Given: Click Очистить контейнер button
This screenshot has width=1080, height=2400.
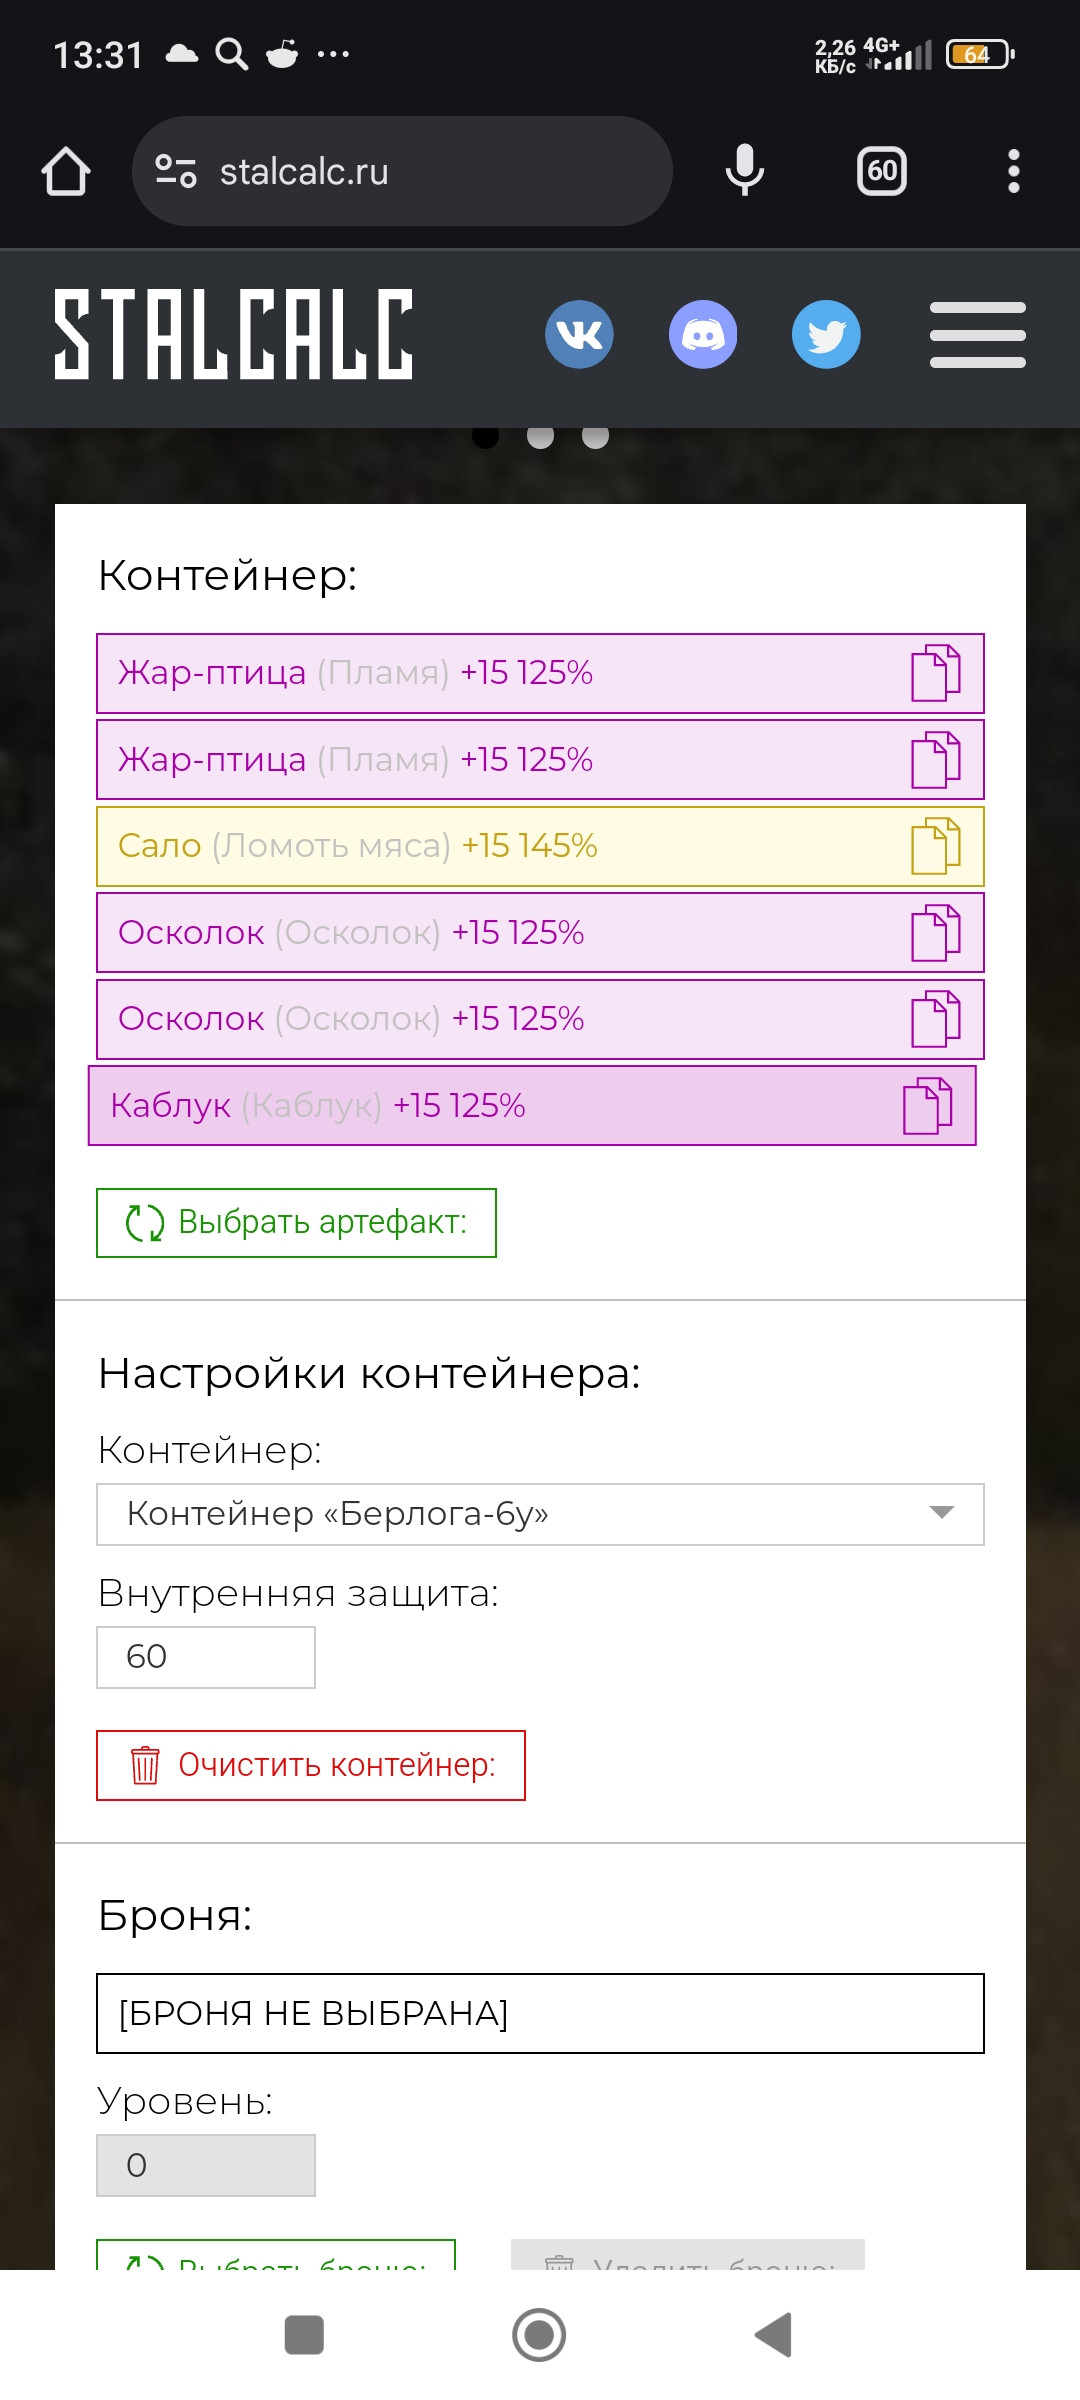Looking at the screenshot, I should pos(311,1765).
